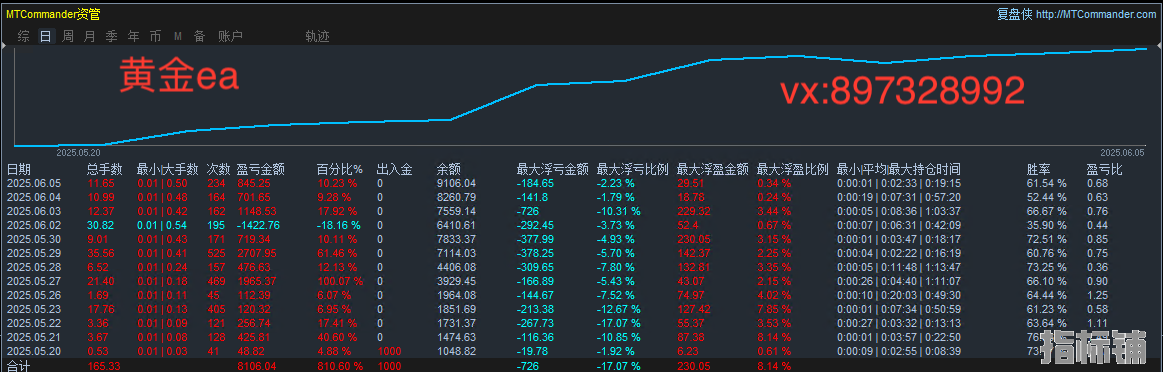The image size is (1163, 372).
Task: Click the left edge collapse arrow
Action: tap(4, 46)
